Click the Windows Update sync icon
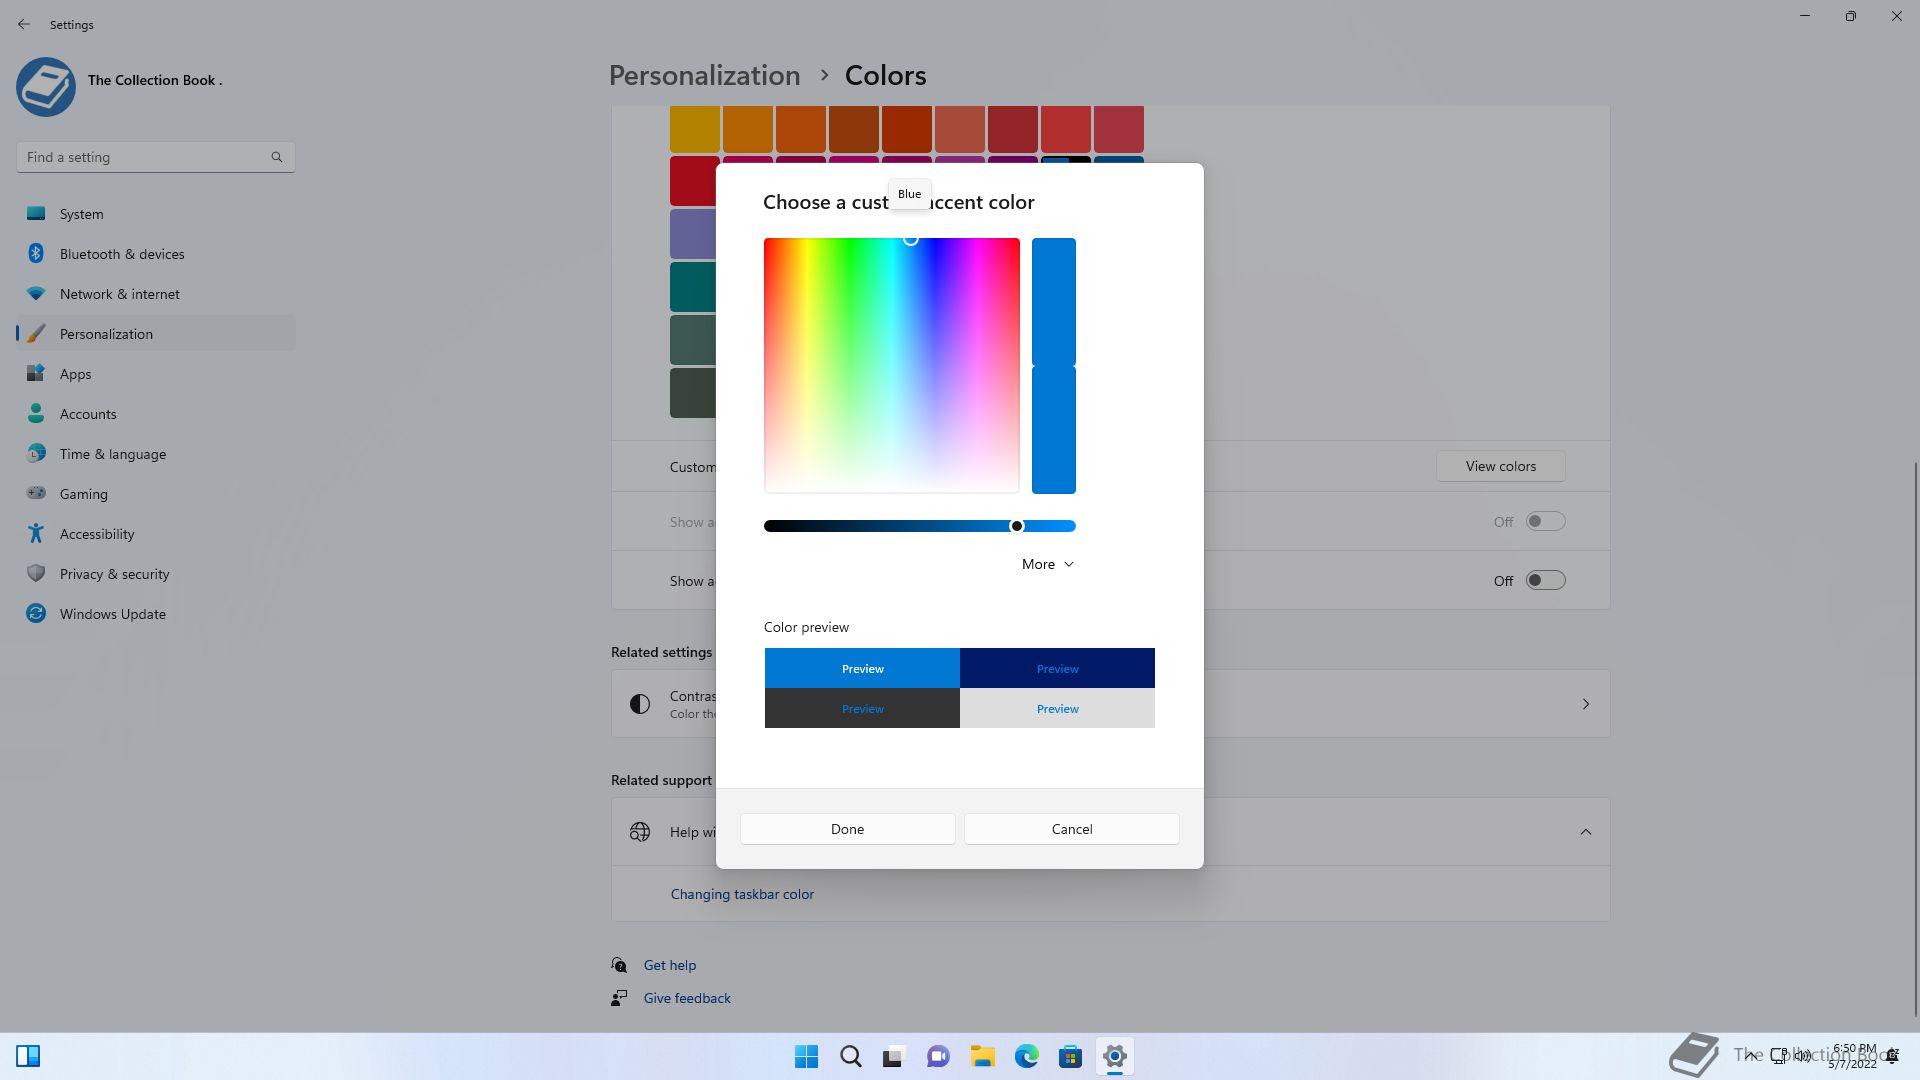This screenshot has height=1080, width=1920. pos(36,613)
